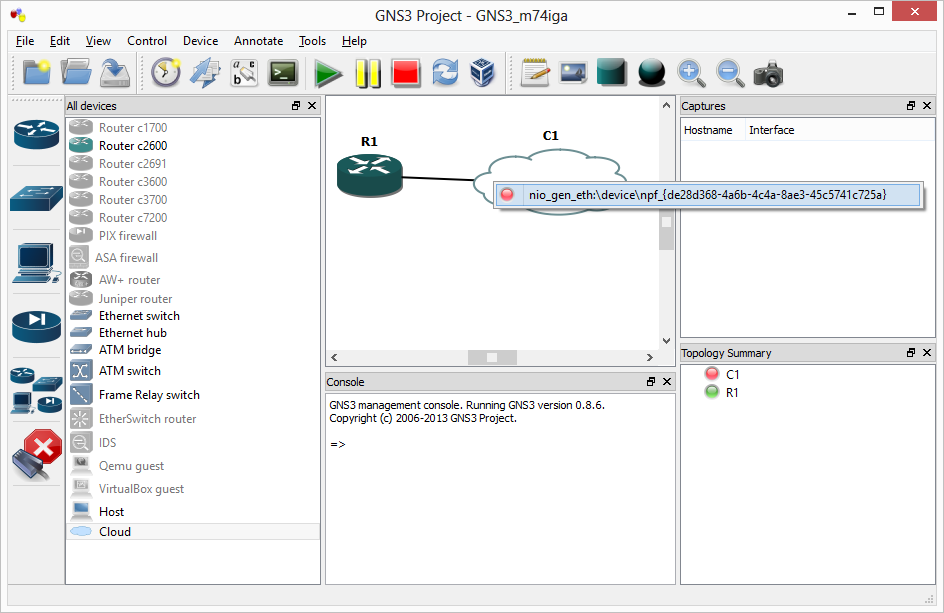Open the Device menu
This screenshot has width=944, height=613.
point(200,41)
